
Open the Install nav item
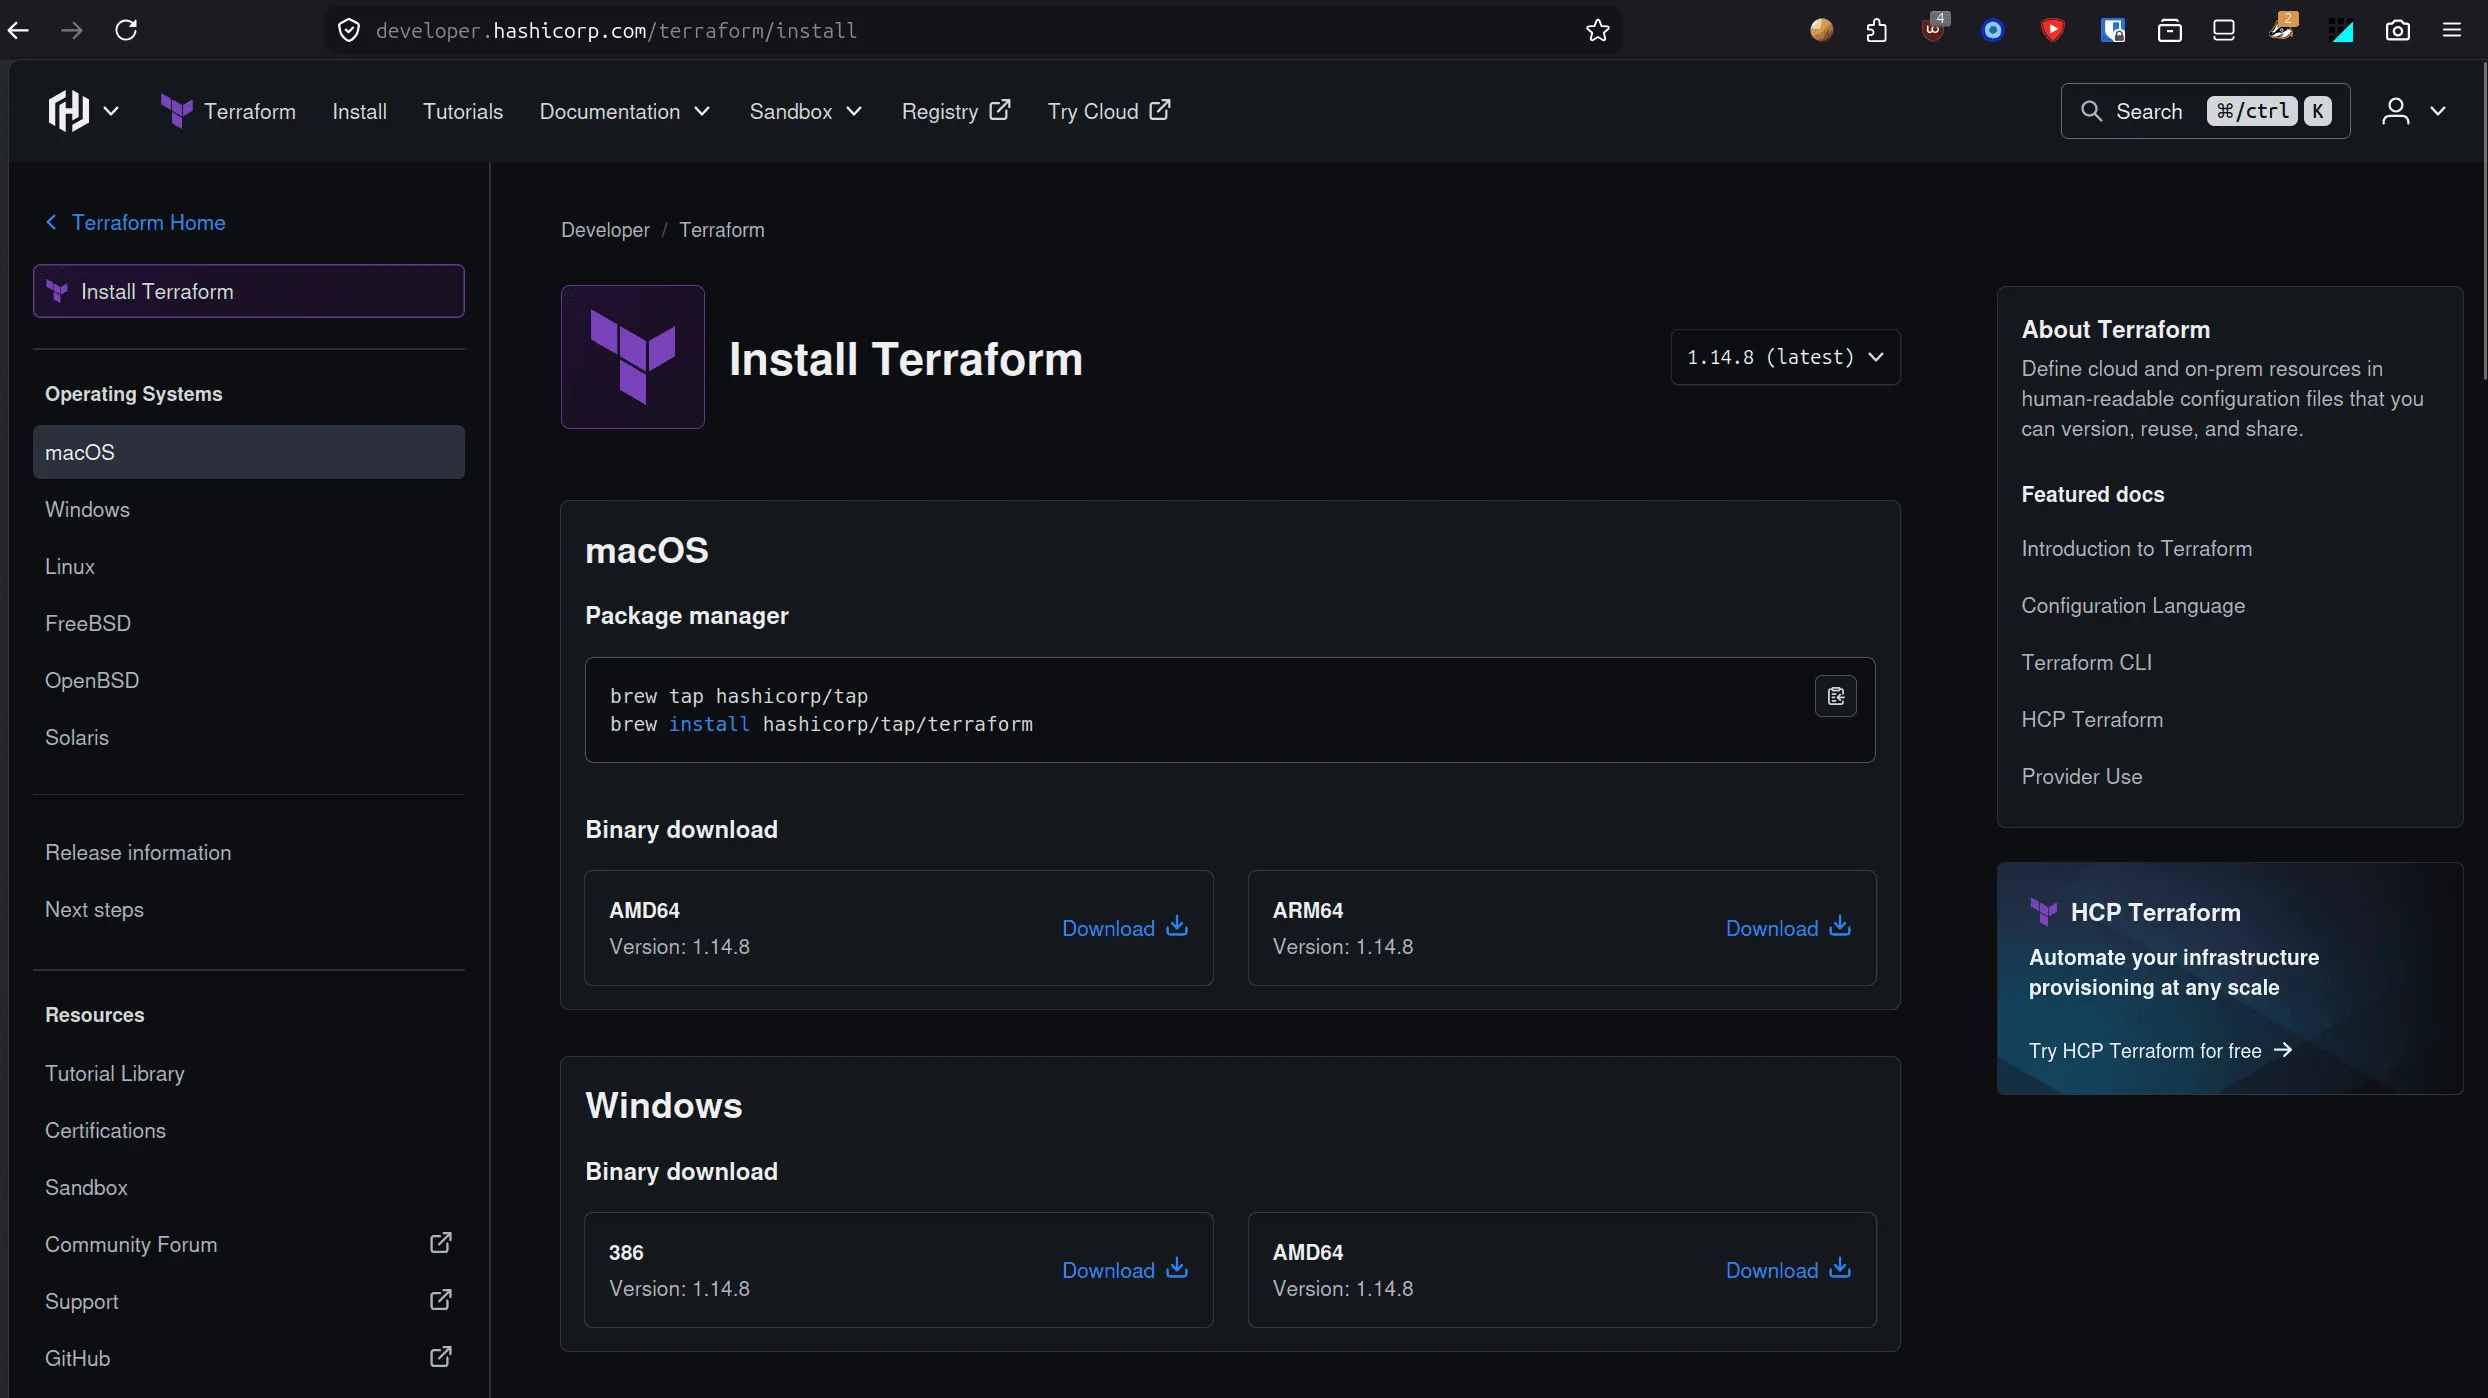359,111
